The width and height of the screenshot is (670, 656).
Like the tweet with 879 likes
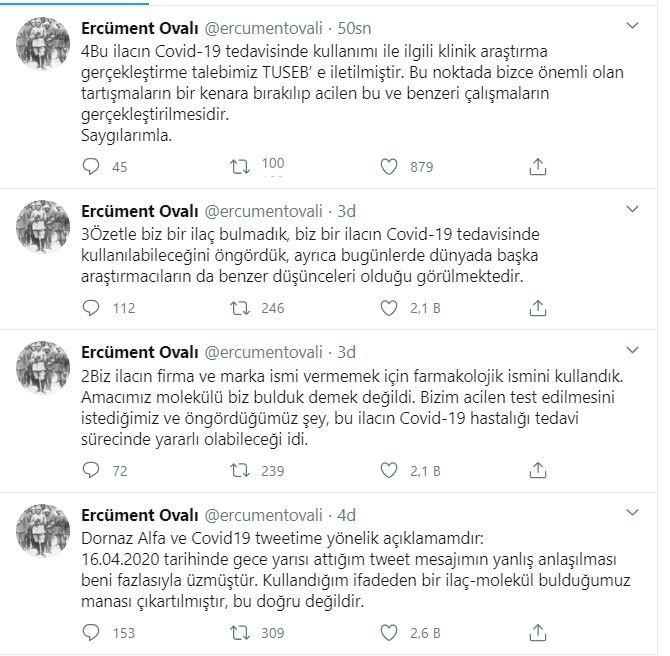389,167
